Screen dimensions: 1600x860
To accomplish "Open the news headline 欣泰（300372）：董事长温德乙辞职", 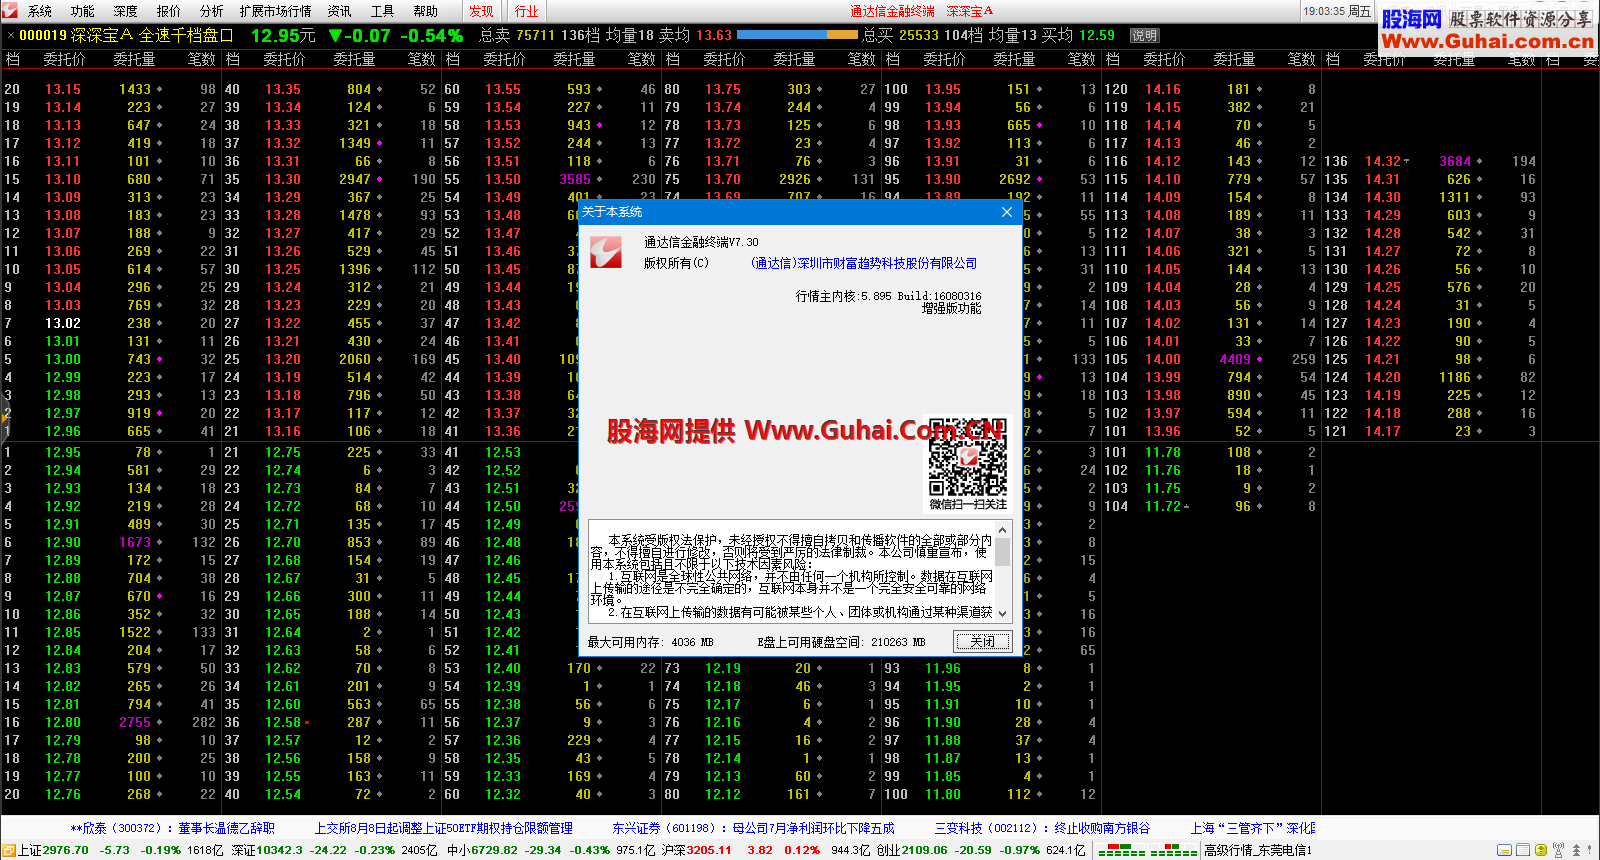I will tap(172, 828).
